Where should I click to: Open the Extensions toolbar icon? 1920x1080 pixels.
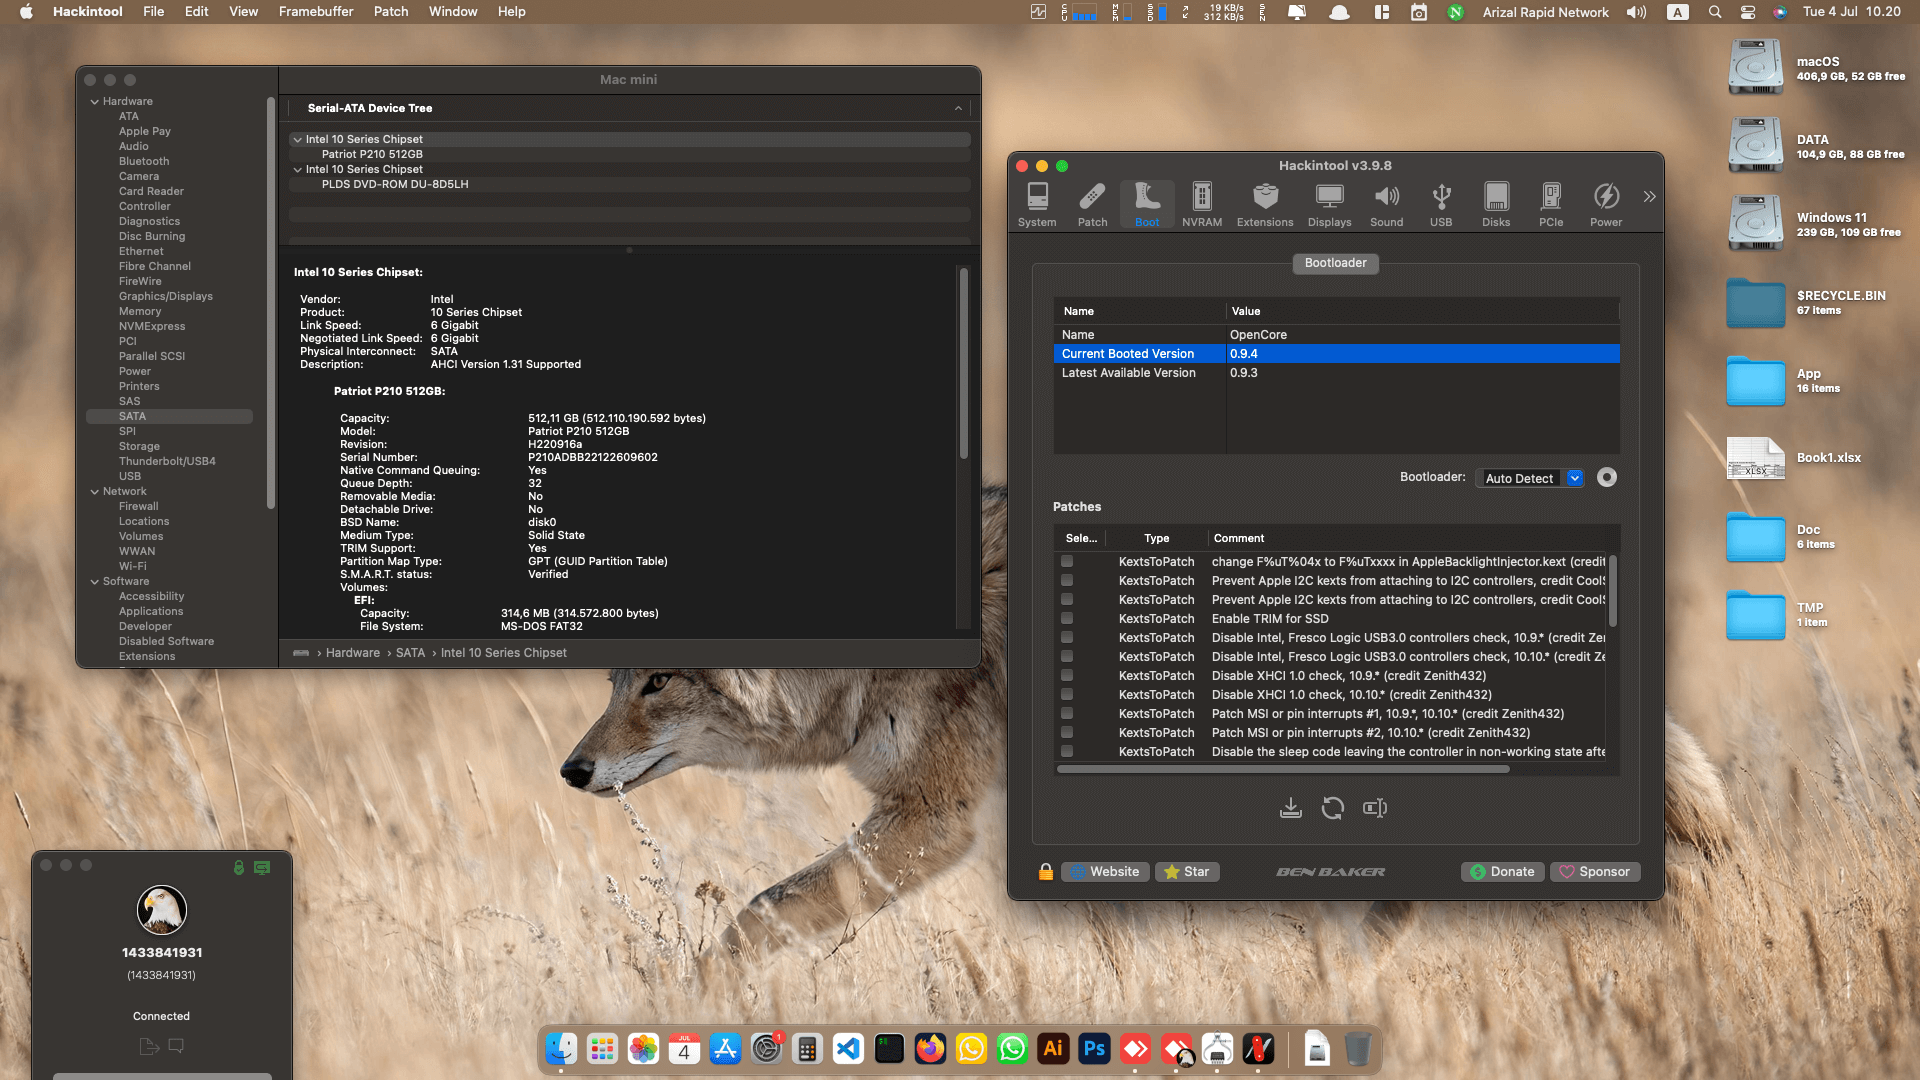[1265, 205]
